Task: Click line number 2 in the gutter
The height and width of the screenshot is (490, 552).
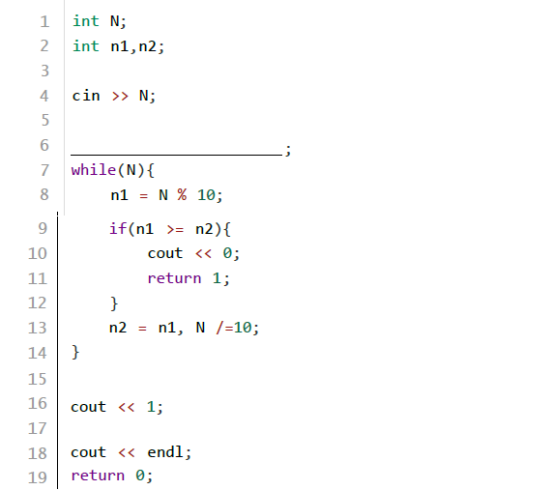Action: point(44,46)
